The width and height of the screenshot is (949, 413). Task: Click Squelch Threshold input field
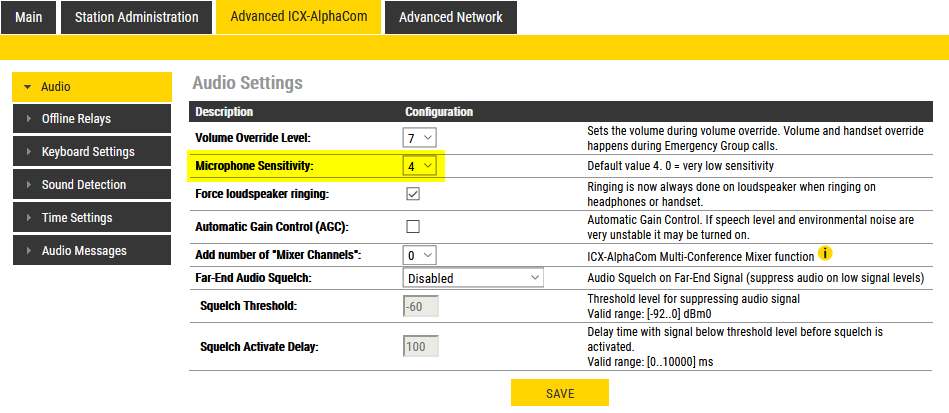[x=421, y=306]
